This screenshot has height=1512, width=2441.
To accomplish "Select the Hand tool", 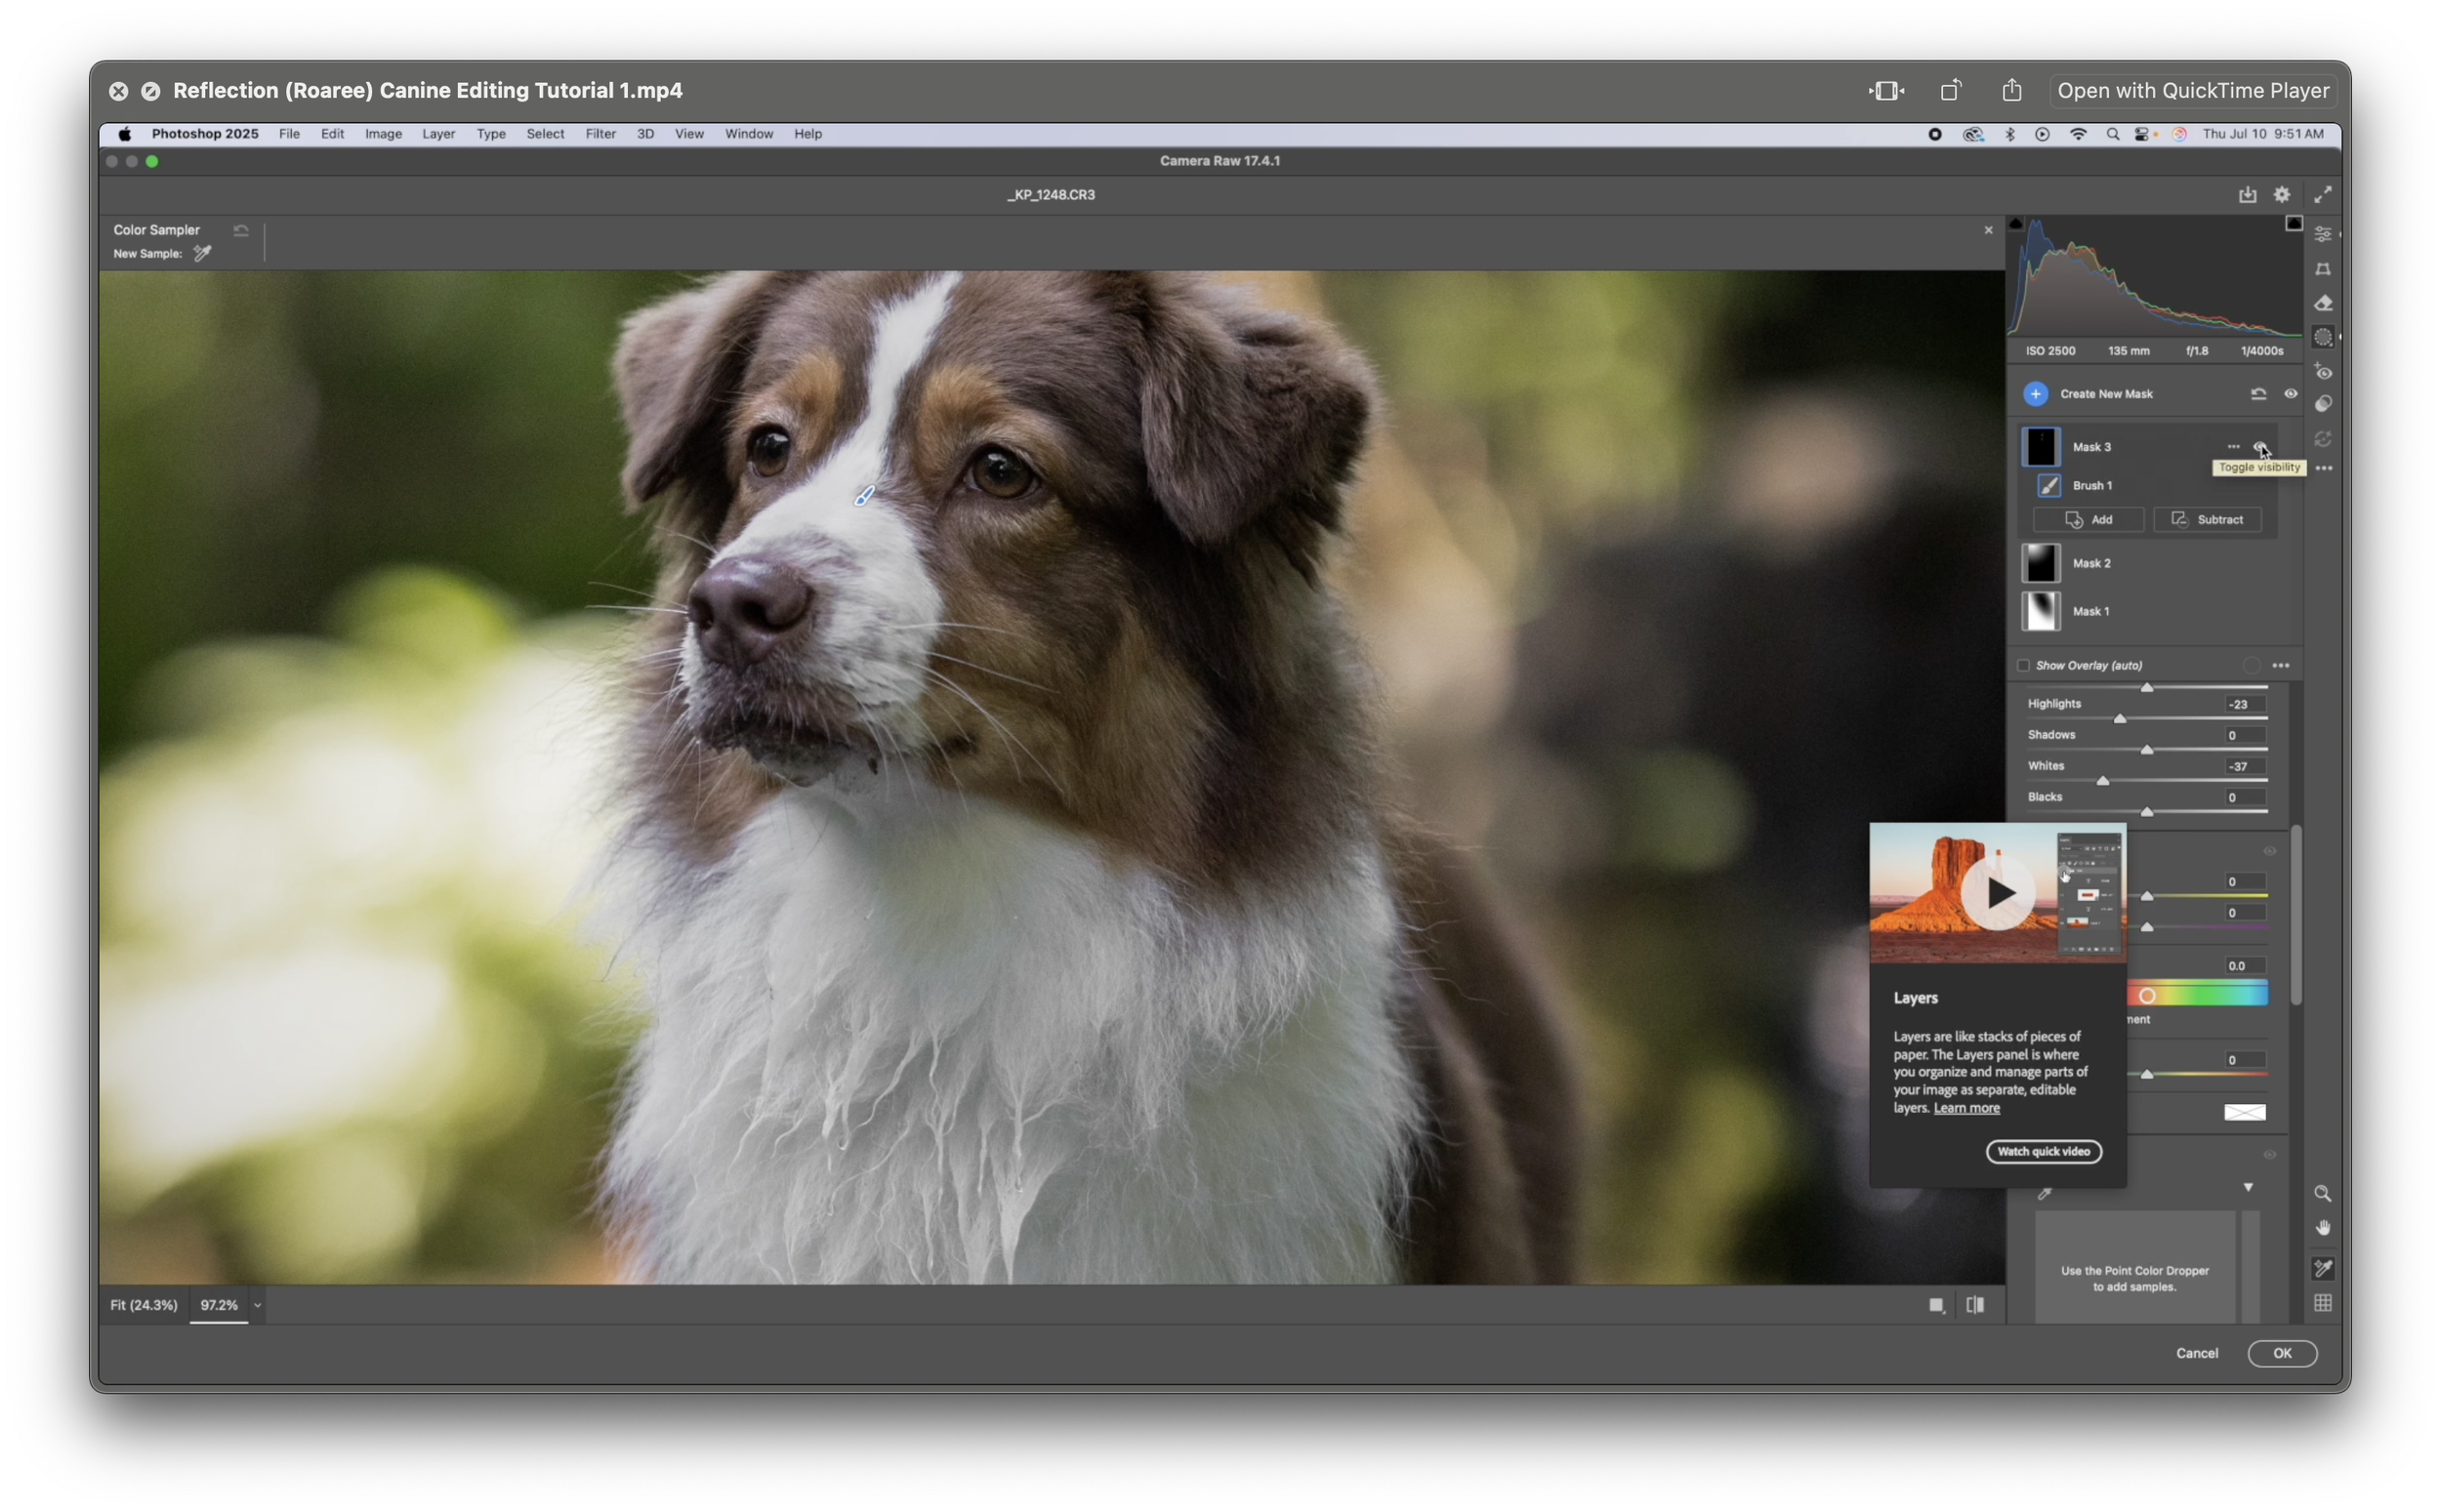I will point(2322,1228).
